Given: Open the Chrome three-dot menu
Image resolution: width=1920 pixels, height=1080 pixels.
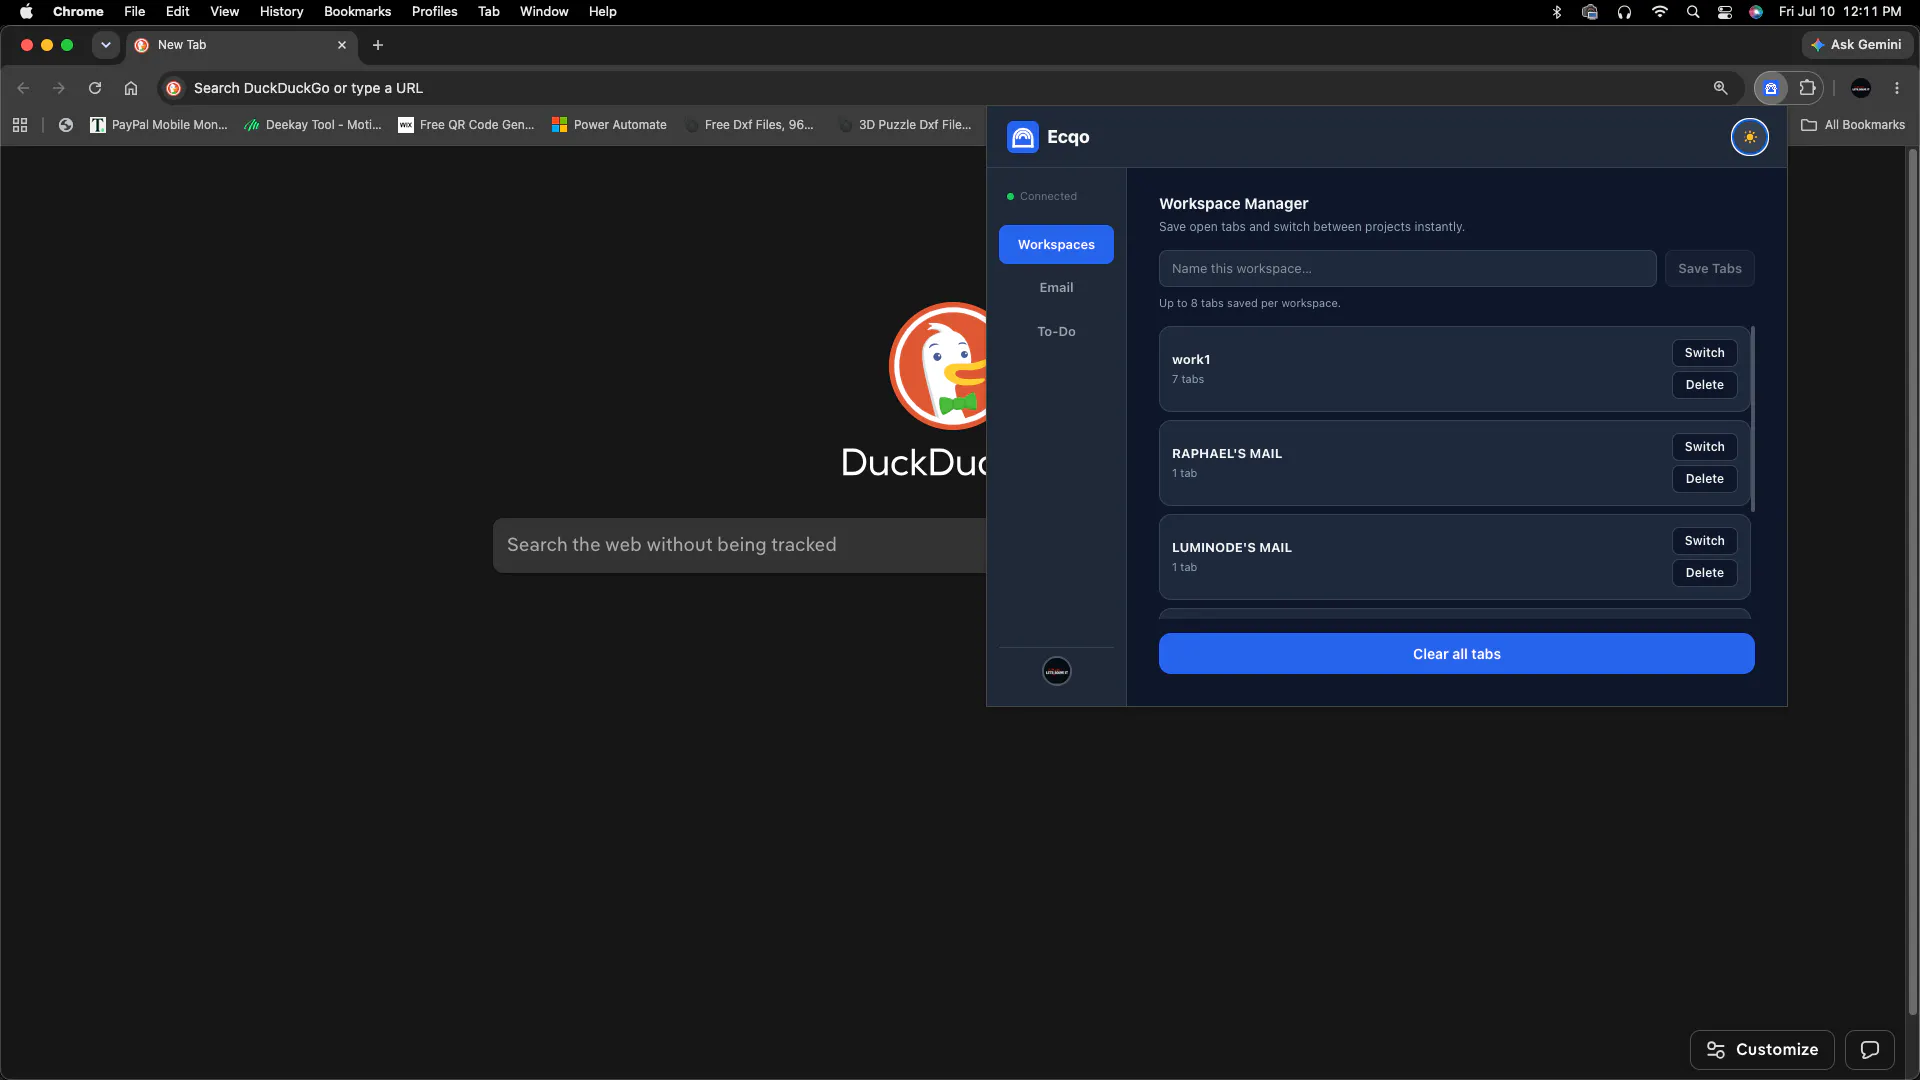Looking at the screenshot, I should [x=1896, y=88].
